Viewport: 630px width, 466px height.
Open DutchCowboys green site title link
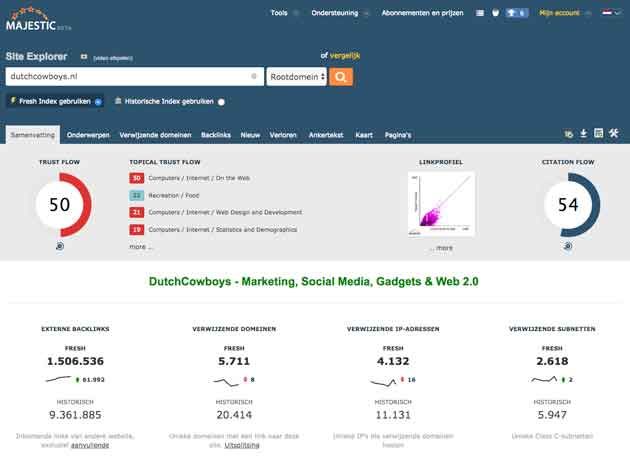313,281
